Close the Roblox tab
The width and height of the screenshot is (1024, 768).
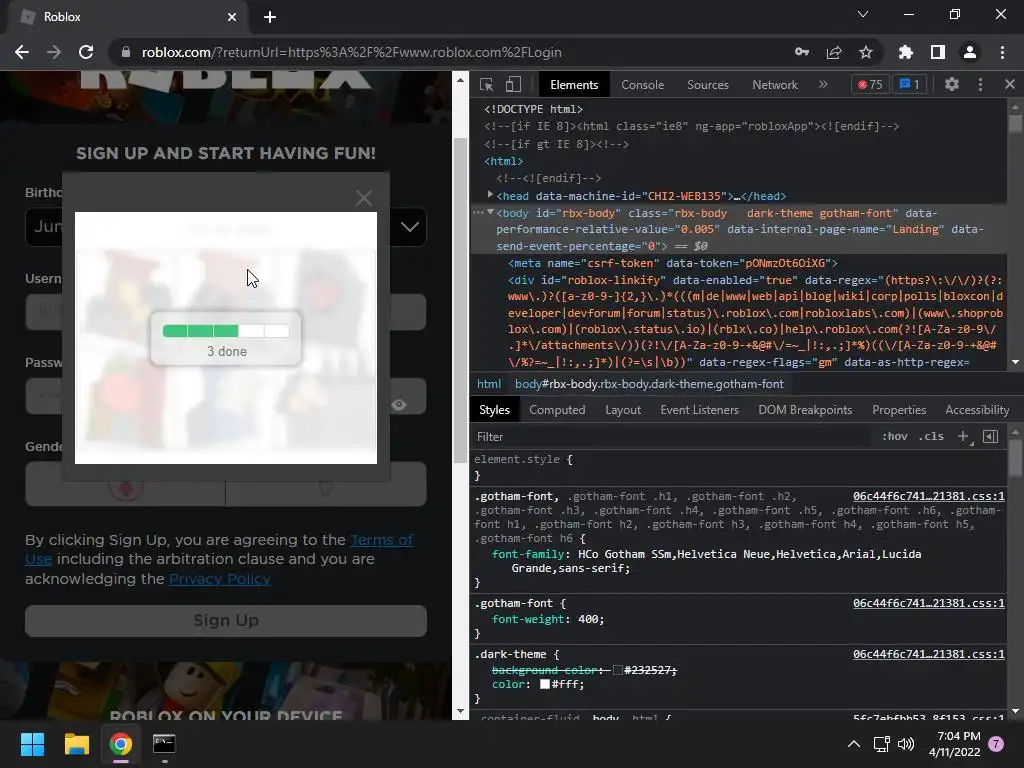pos(232,17)
